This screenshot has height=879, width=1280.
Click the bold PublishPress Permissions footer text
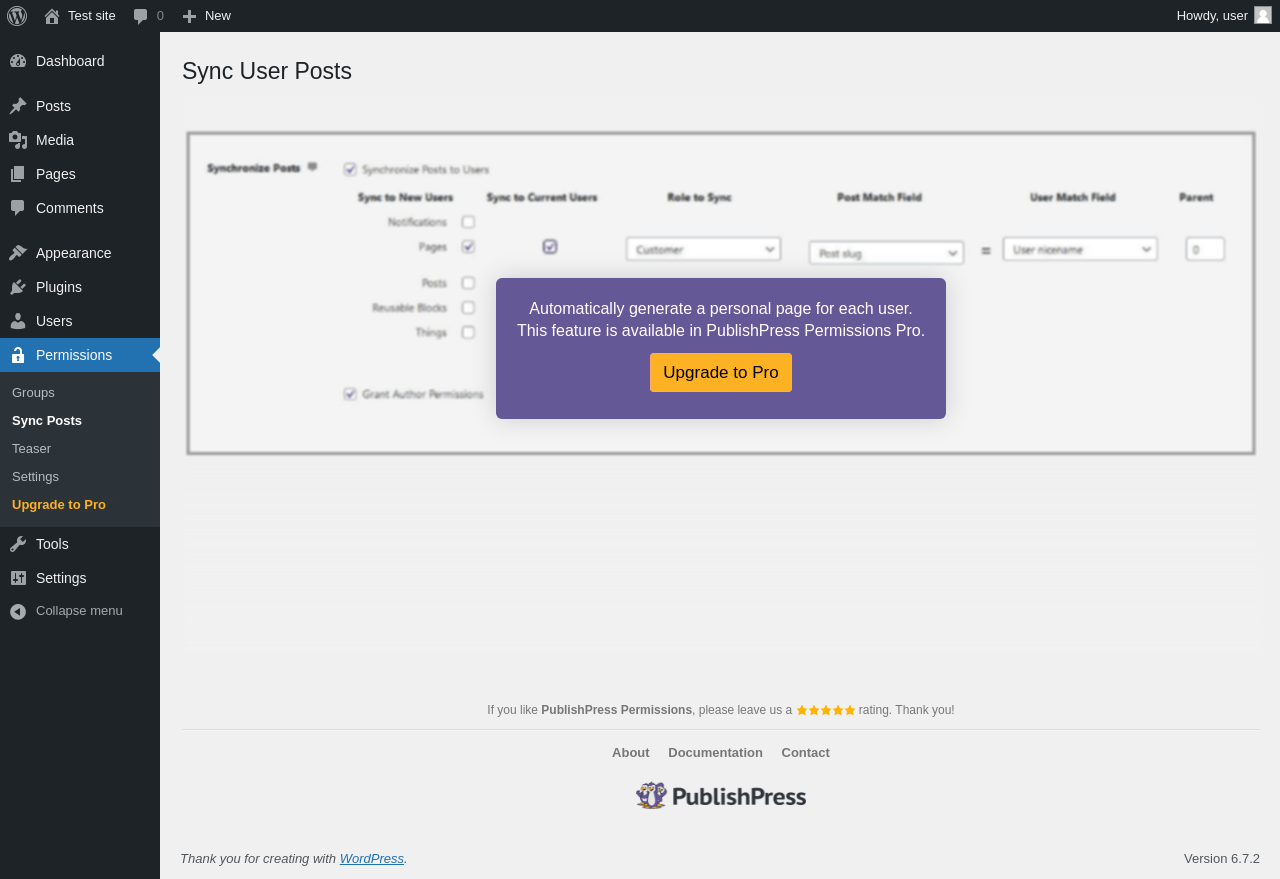pyautogui.click(x=617, y=710)
